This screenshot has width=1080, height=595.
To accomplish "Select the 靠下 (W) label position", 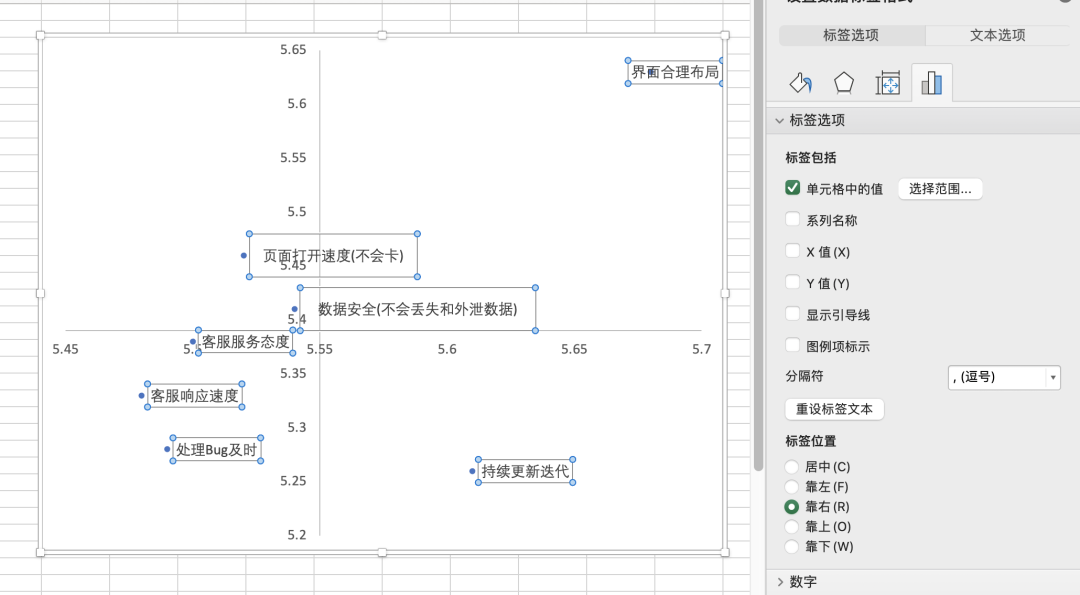I will (792, 547).
